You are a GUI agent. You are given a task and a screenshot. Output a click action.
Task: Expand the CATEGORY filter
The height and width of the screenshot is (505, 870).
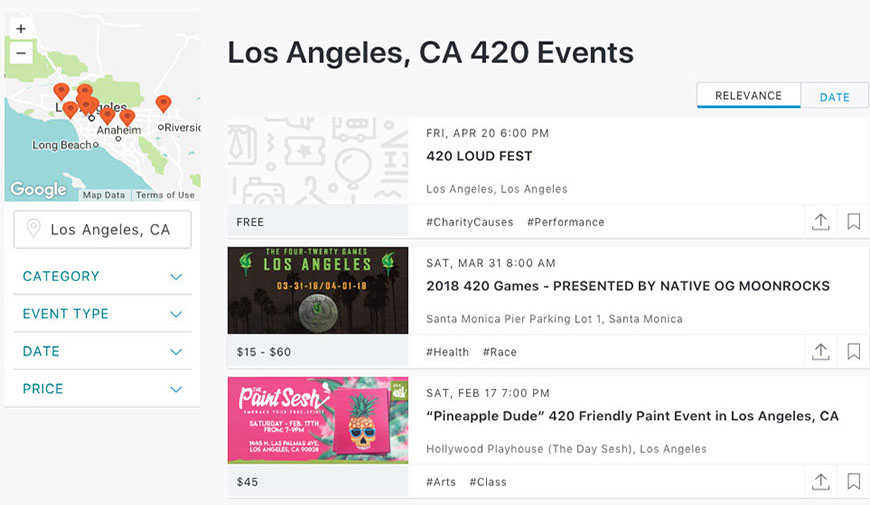(102, 276)
